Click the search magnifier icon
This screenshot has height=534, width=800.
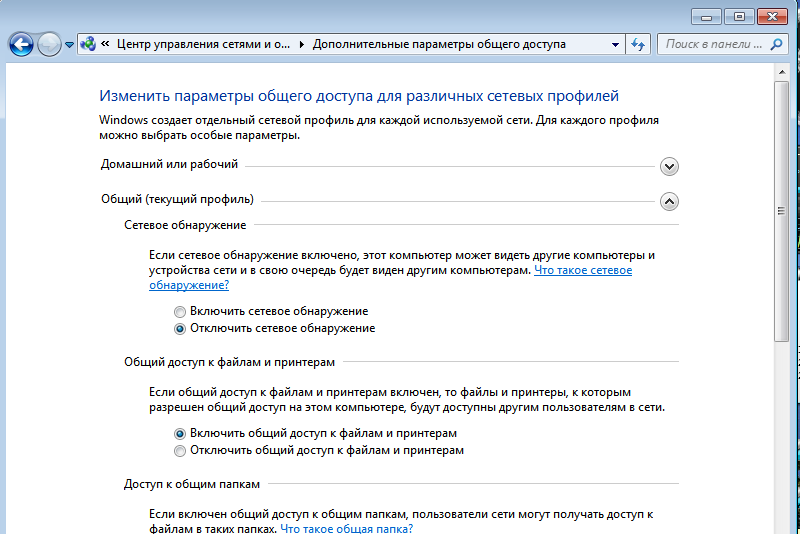776,44
